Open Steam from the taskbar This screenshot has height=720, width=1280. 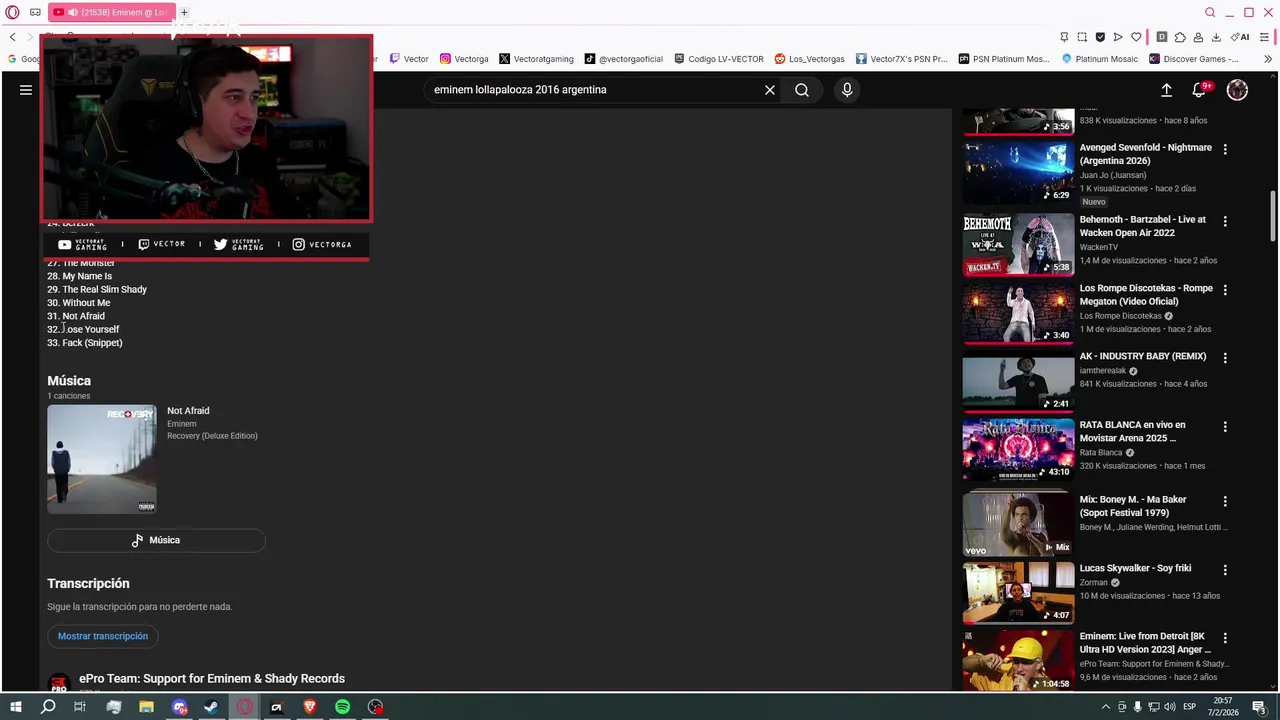(211, 707)
